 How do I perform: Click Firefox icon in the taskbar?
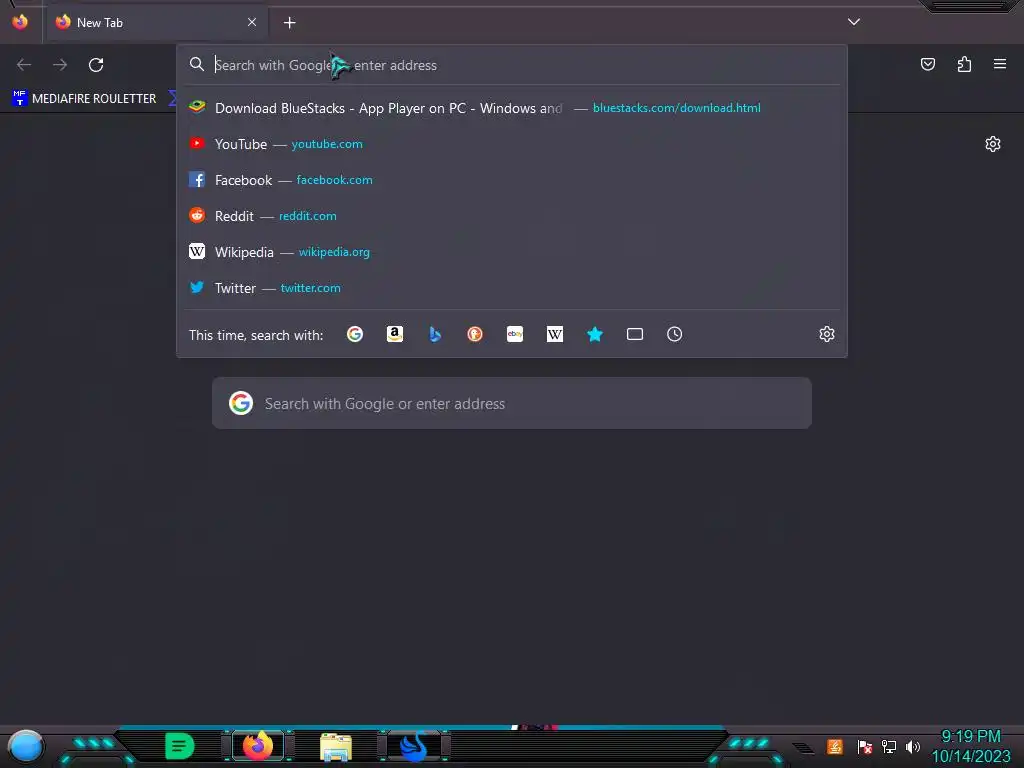coord(258,746)
